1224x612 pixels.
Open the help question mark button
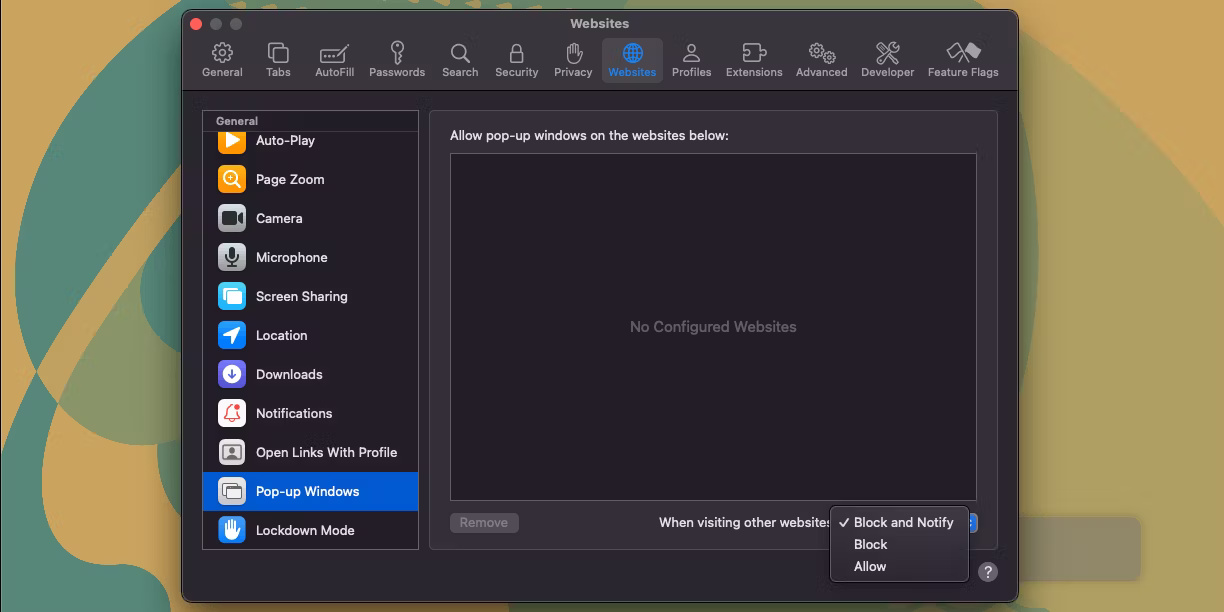click(x=988, y=571)
